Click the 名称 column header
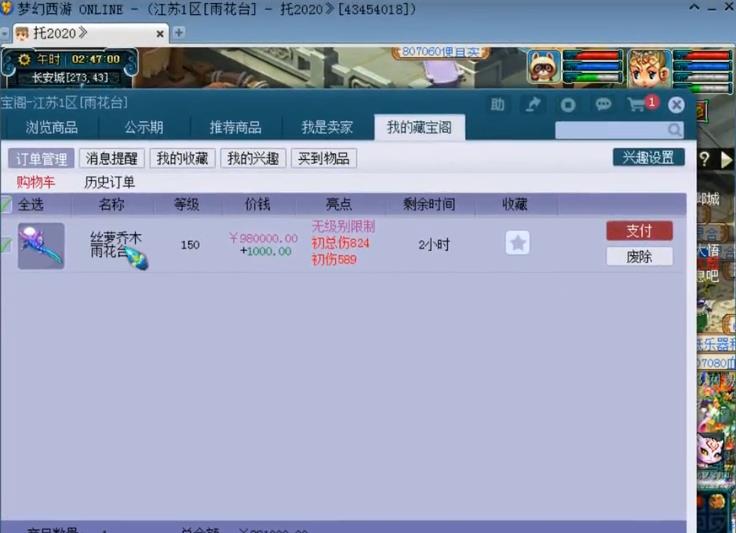 coord(112,204)
